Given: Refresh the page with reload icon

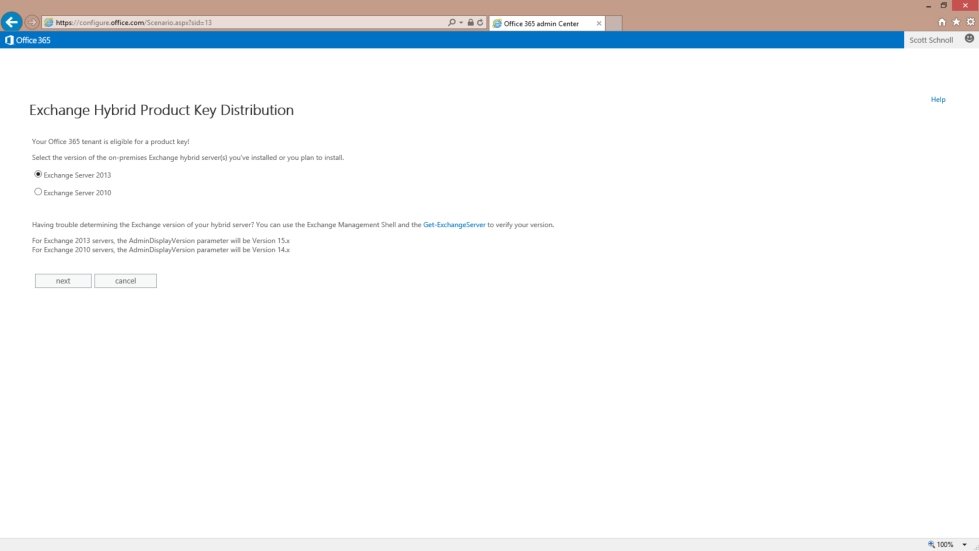Looking at the screenshot, I should click(480, 22).
